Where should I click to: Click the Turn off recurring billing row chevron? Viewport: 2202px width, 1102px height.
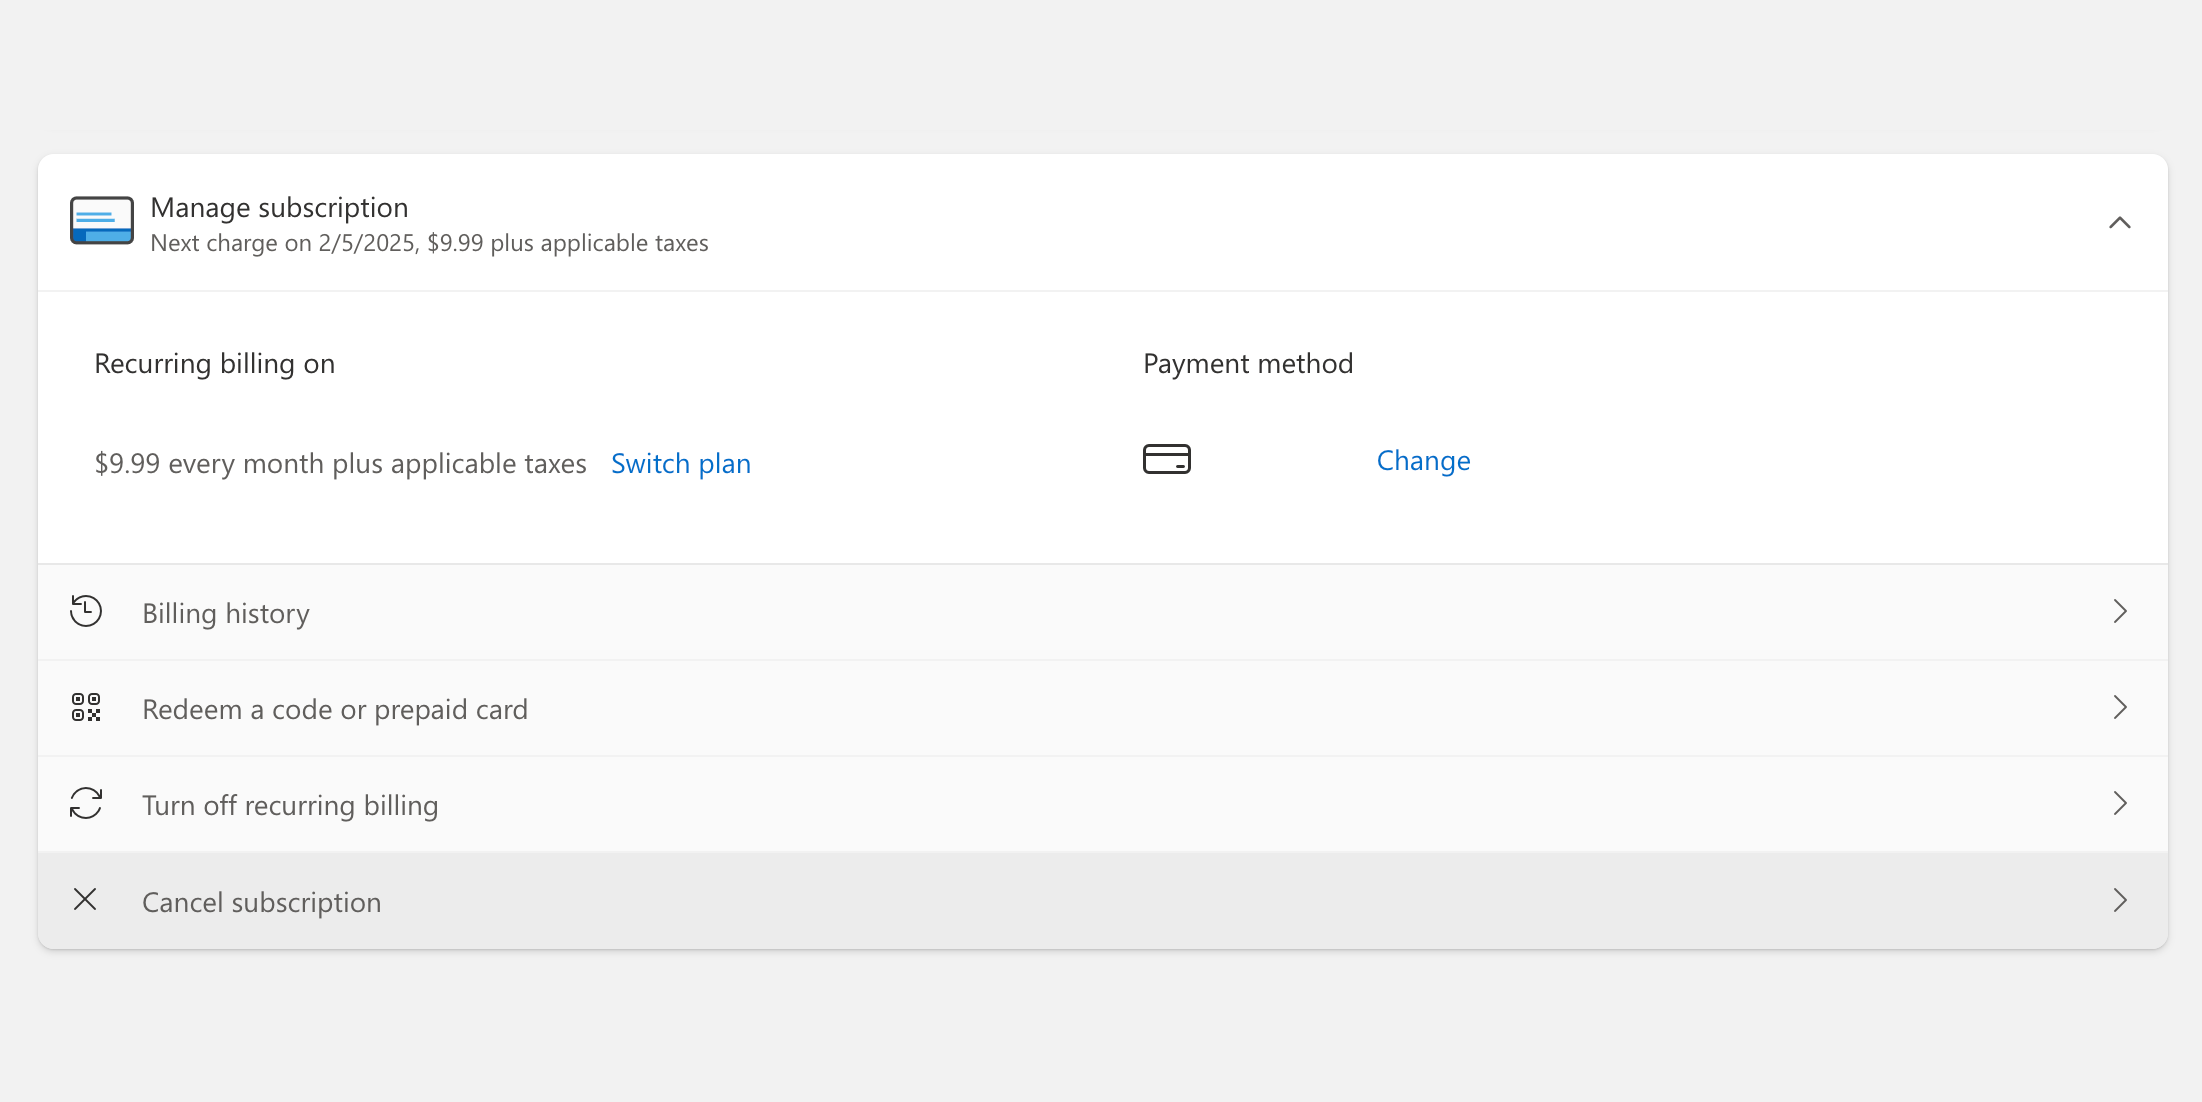2120,803
